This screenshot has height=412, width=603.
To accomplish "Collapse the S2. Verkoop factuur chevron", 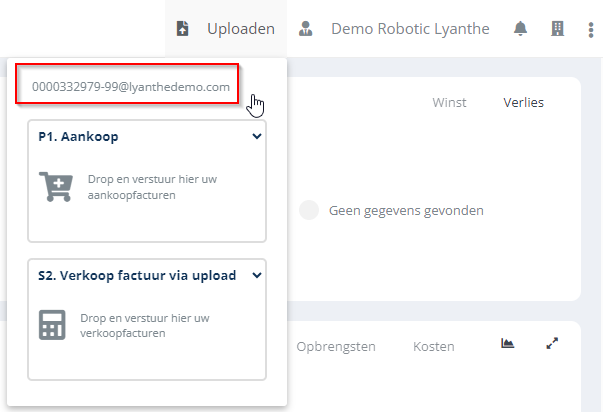I will coord(257,276).
